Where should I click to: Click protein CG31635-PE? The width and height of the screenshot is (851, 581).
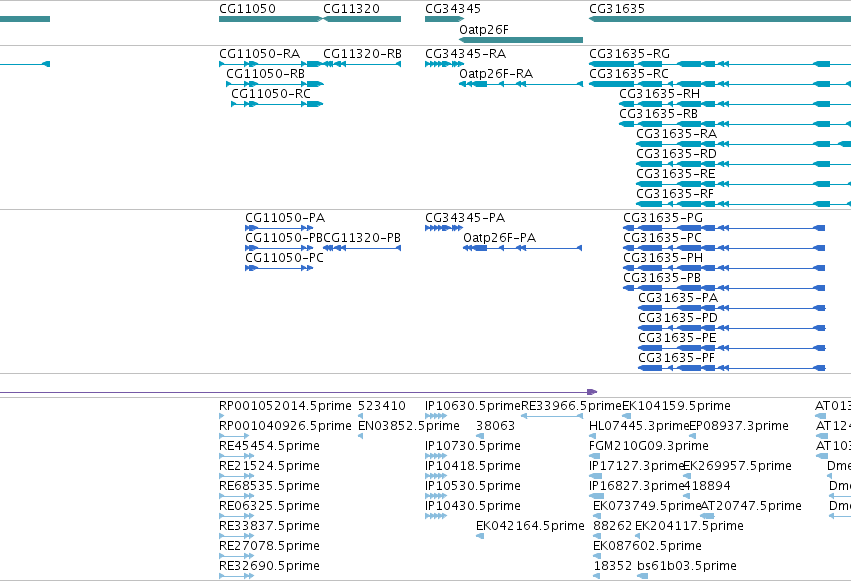point(677,339)
